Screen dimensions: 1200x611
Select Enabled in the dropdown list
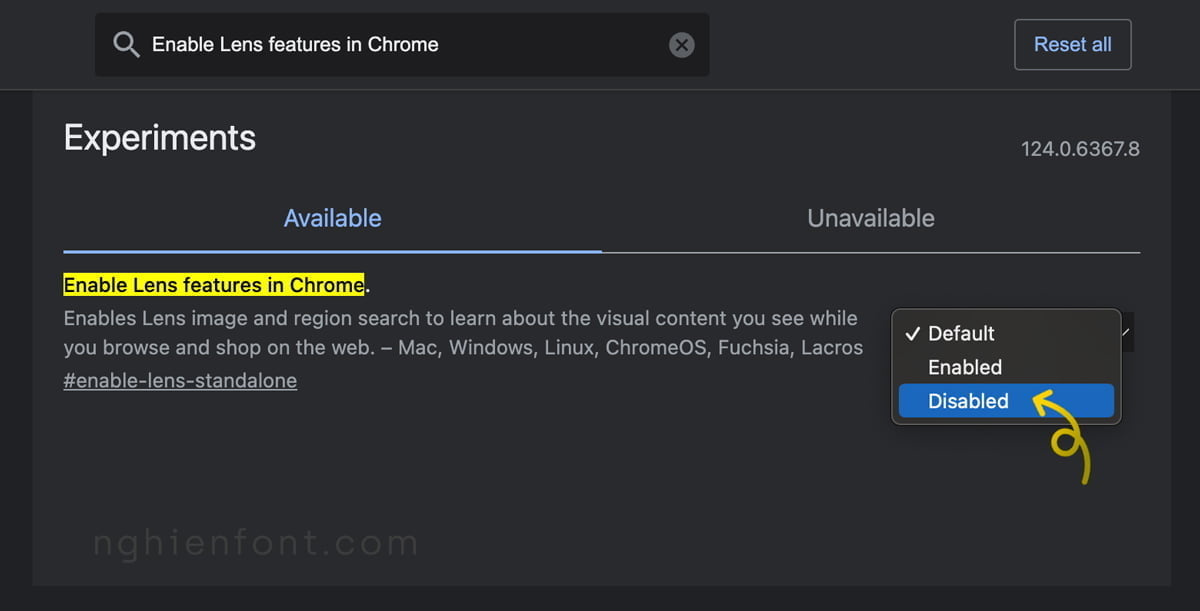point(1006,367)
